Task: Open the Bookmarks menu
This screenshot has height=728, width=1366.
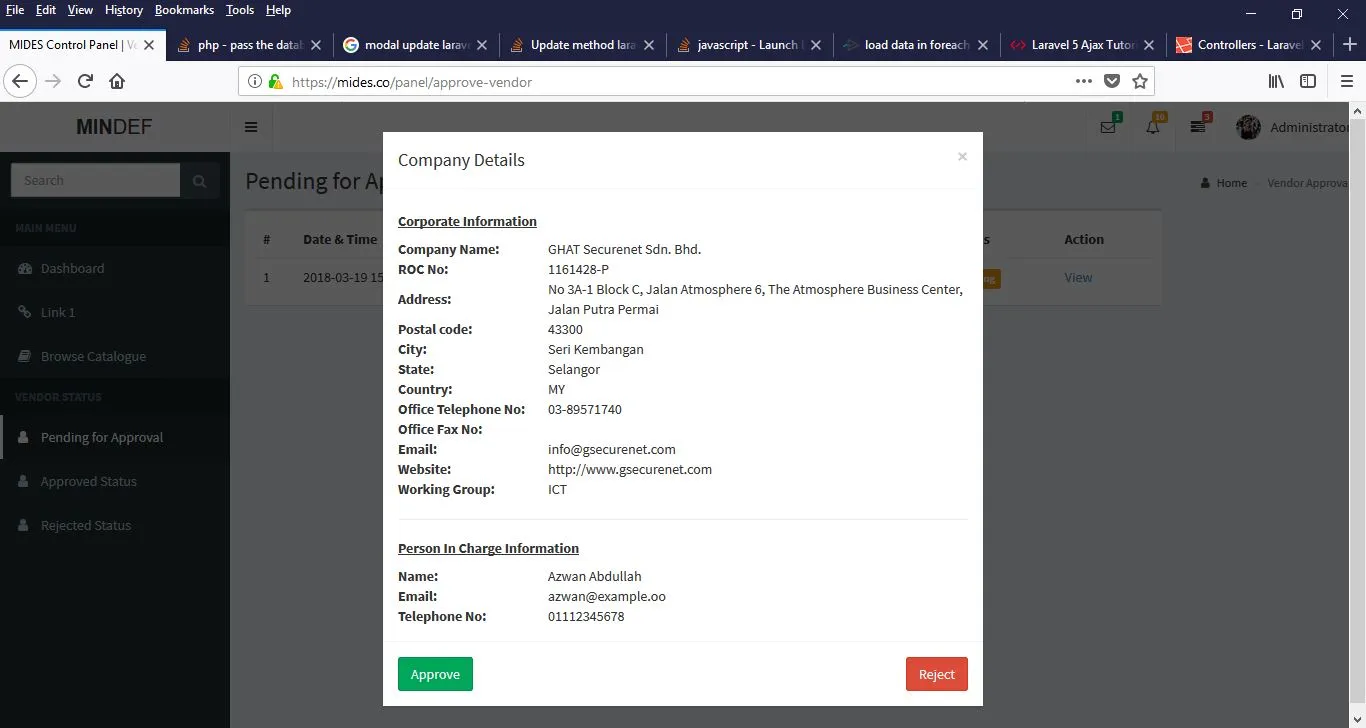Action: [x=185, y=10]
